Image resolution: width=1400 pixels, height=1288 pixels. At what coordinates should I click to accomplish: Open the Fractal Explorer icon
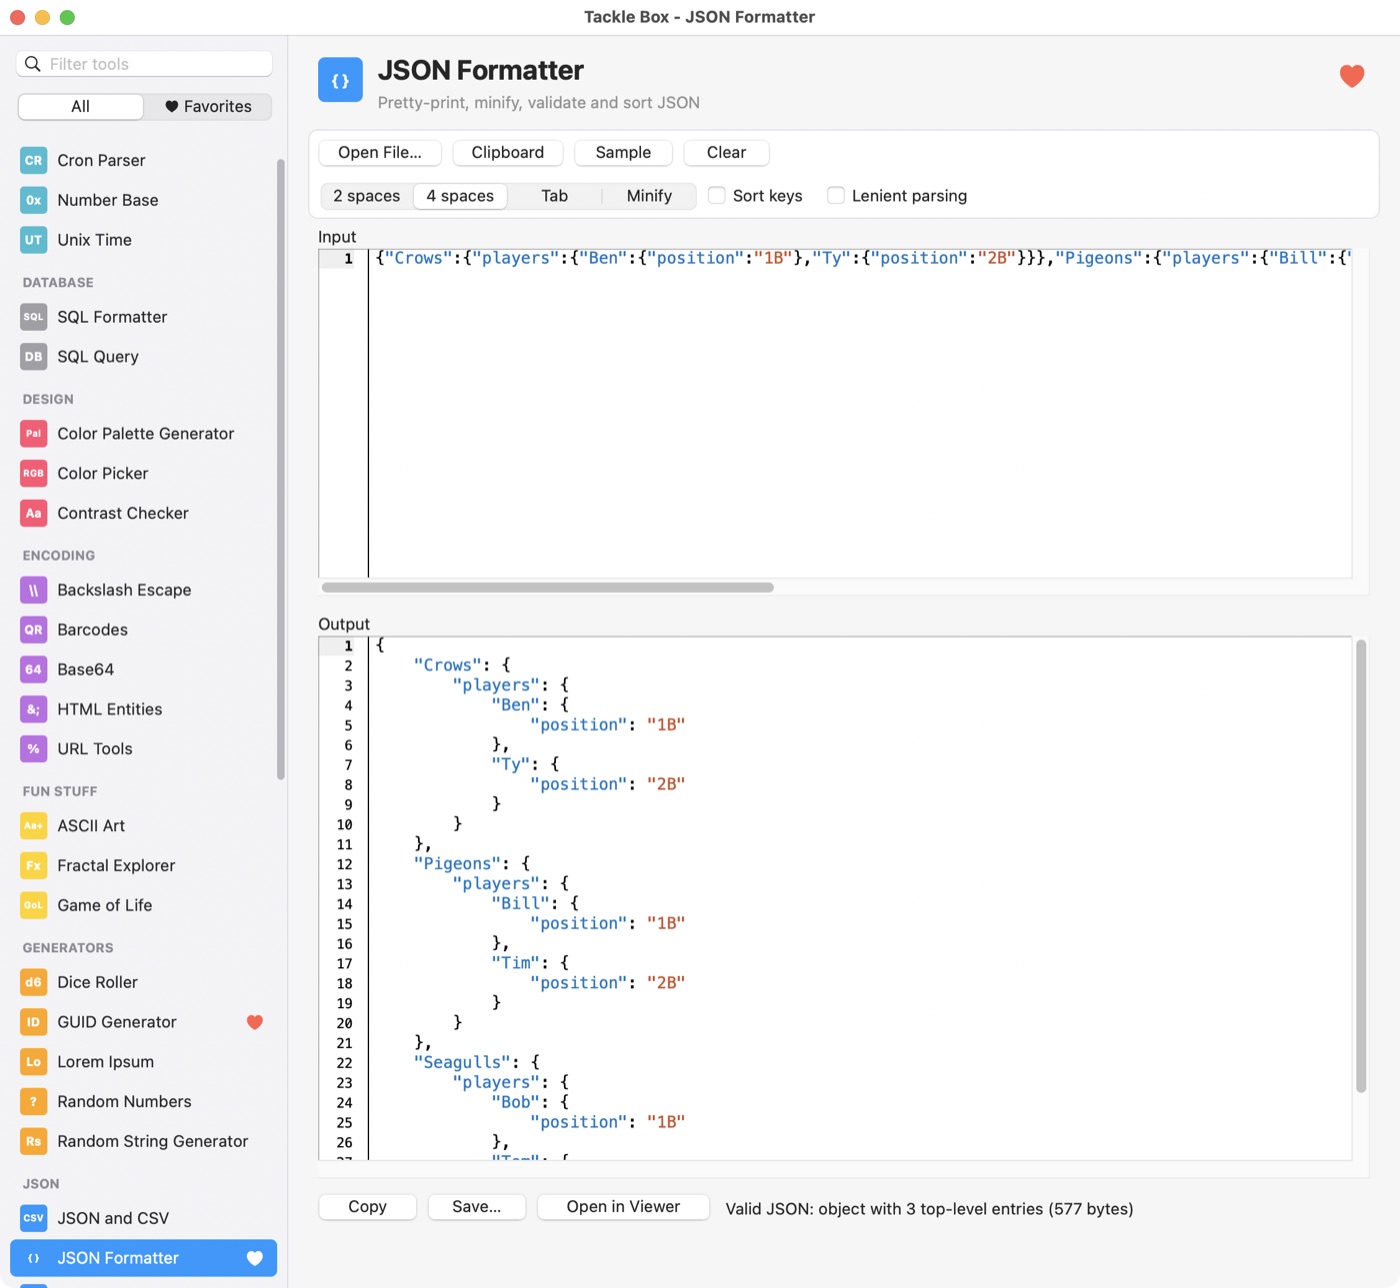[33, 866]
